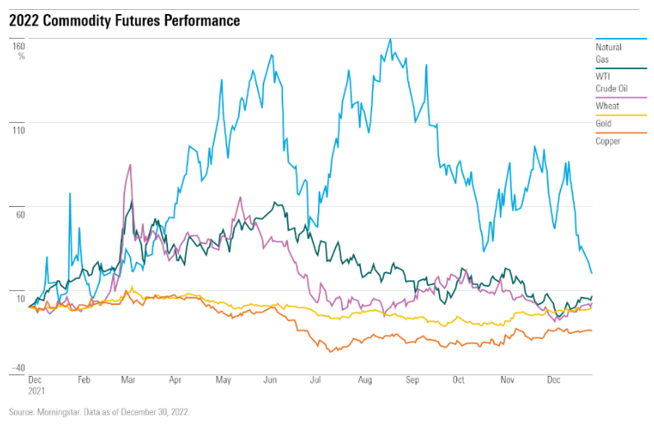Viewport: 654px width, 424px height.
Task: Click the Aug x-axis month label
Action: click(362, 381)
